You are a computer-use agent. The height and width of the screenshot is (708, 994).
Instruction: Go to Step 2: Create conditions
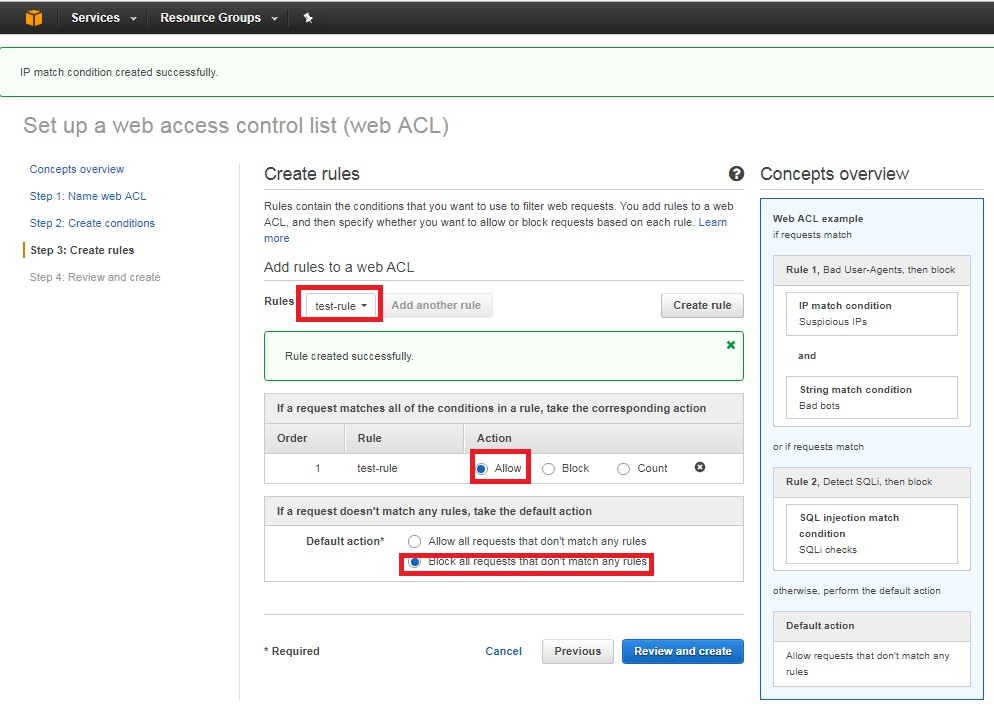pos(93,223)
